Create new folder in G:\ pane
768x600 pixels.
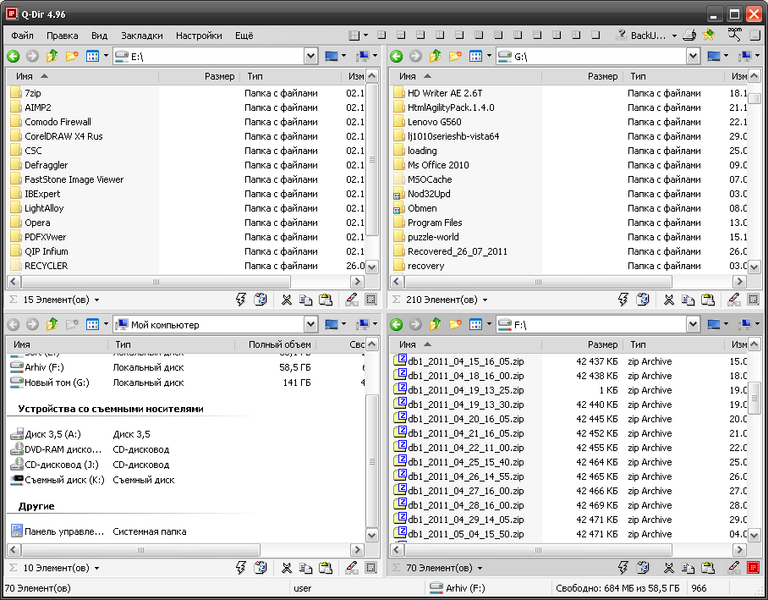(x=455, y=56)
